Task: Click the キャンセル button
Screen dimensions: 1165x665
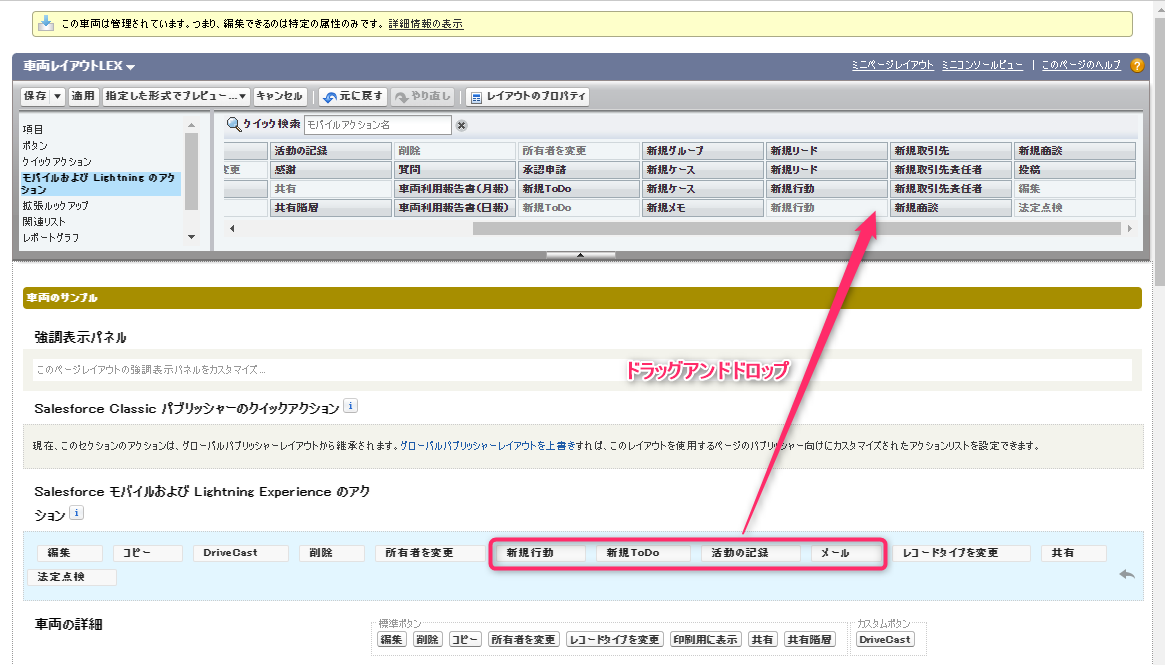Action: point(279,96)
